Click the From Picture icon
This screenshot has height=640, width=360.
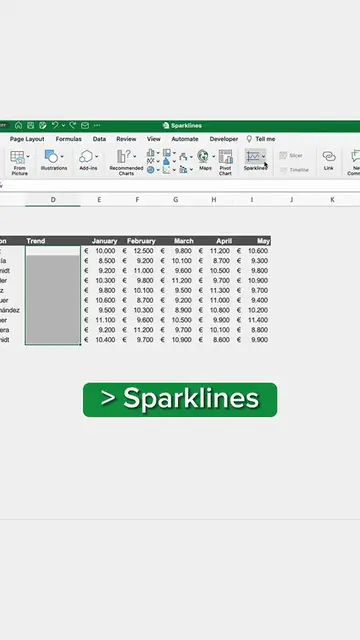(17, 157)
